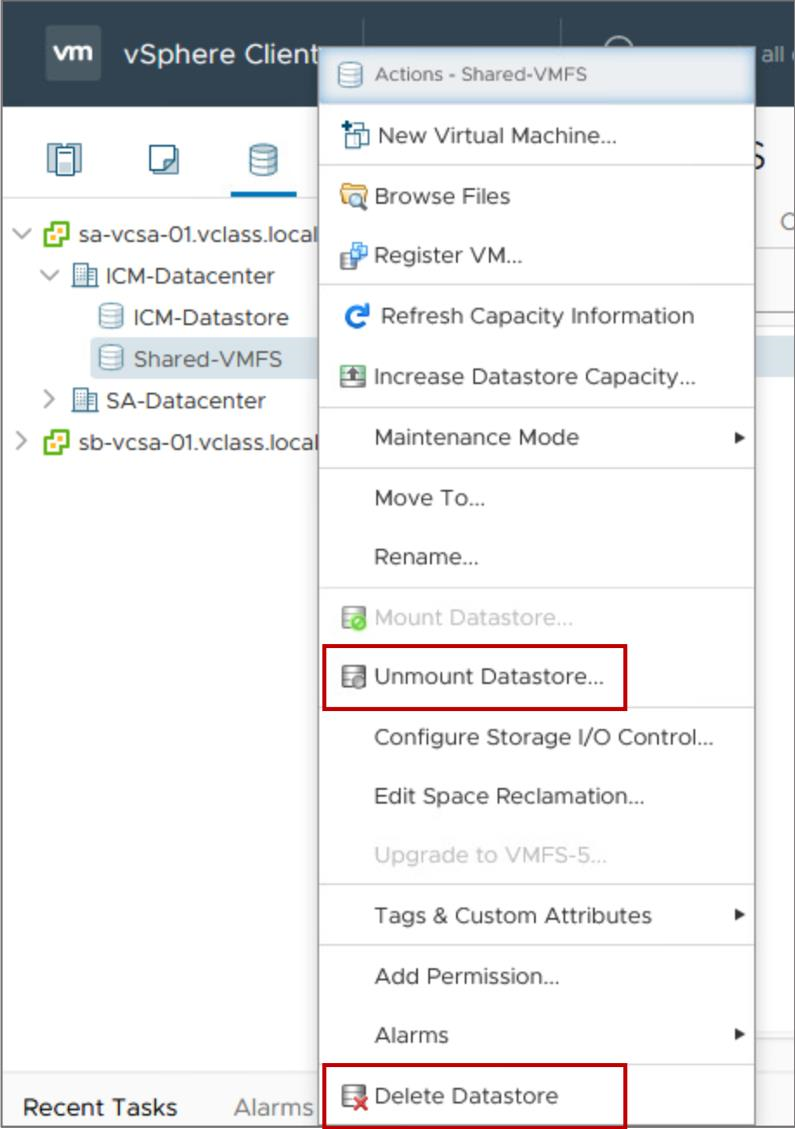Open the VMs and Templates inventory view icon

(x=163, y=159)
